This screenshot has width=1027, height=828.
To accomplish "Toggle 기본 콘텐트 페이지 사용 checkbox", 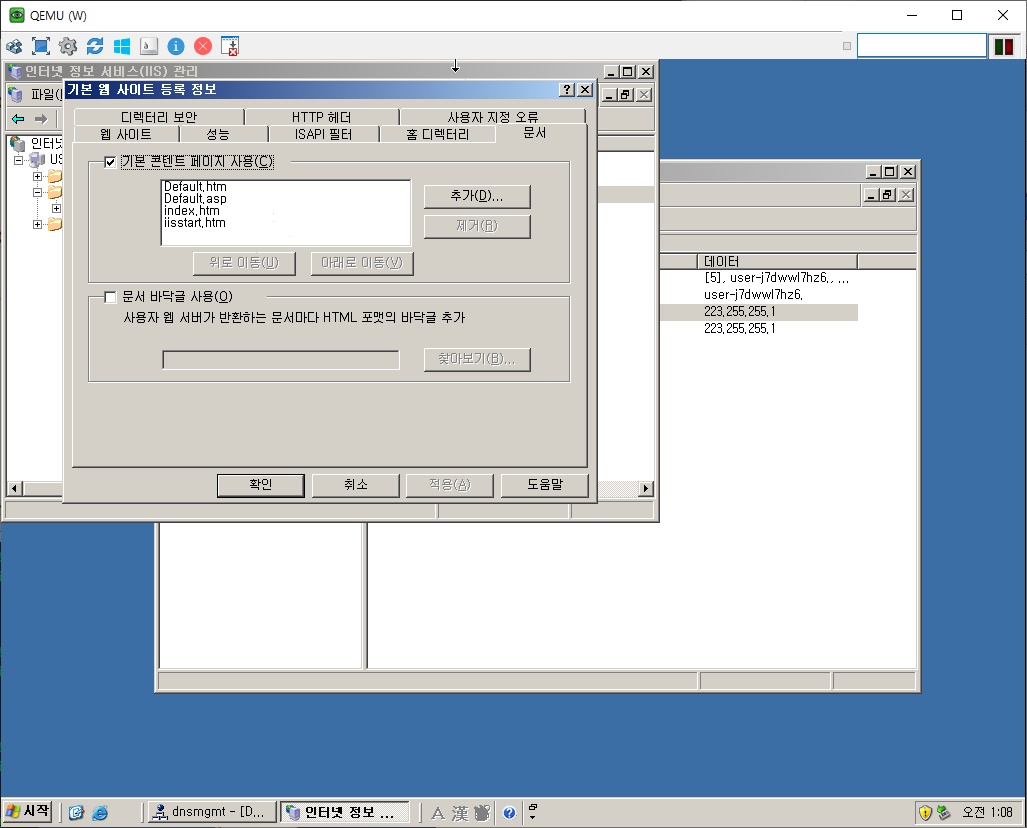I will [x=110, y=162].
